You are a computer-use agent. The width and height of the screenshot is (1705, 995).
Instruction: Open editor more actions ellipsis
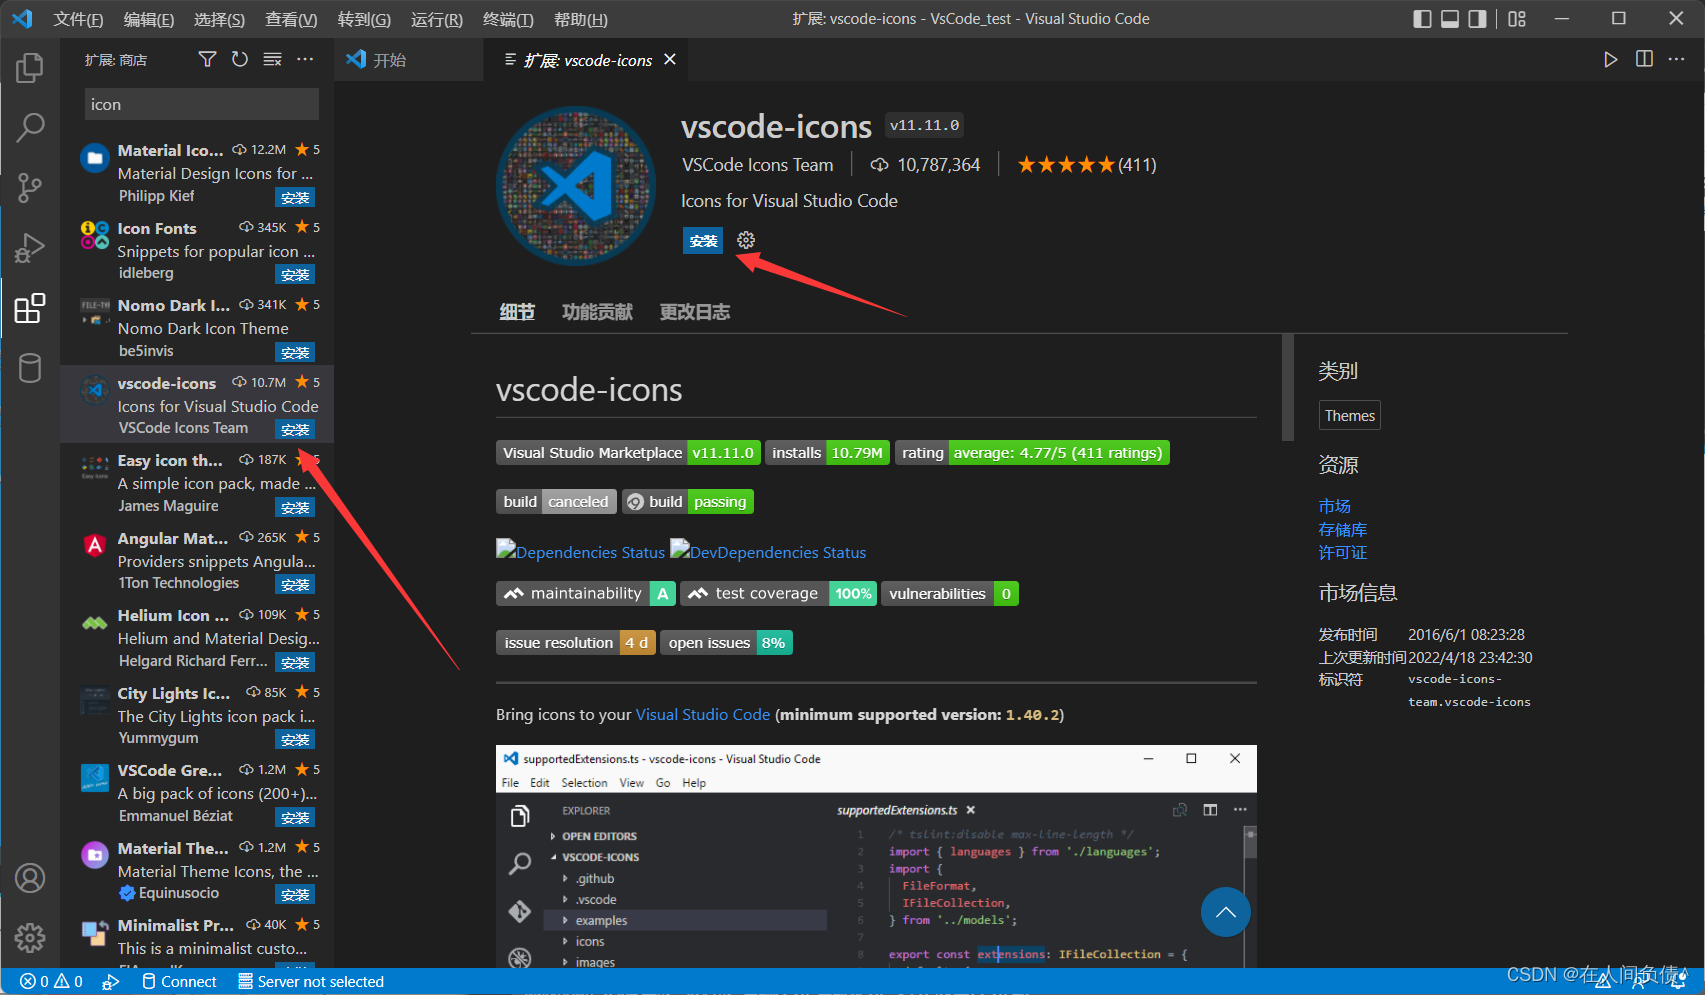click(x=1677, y=59)
